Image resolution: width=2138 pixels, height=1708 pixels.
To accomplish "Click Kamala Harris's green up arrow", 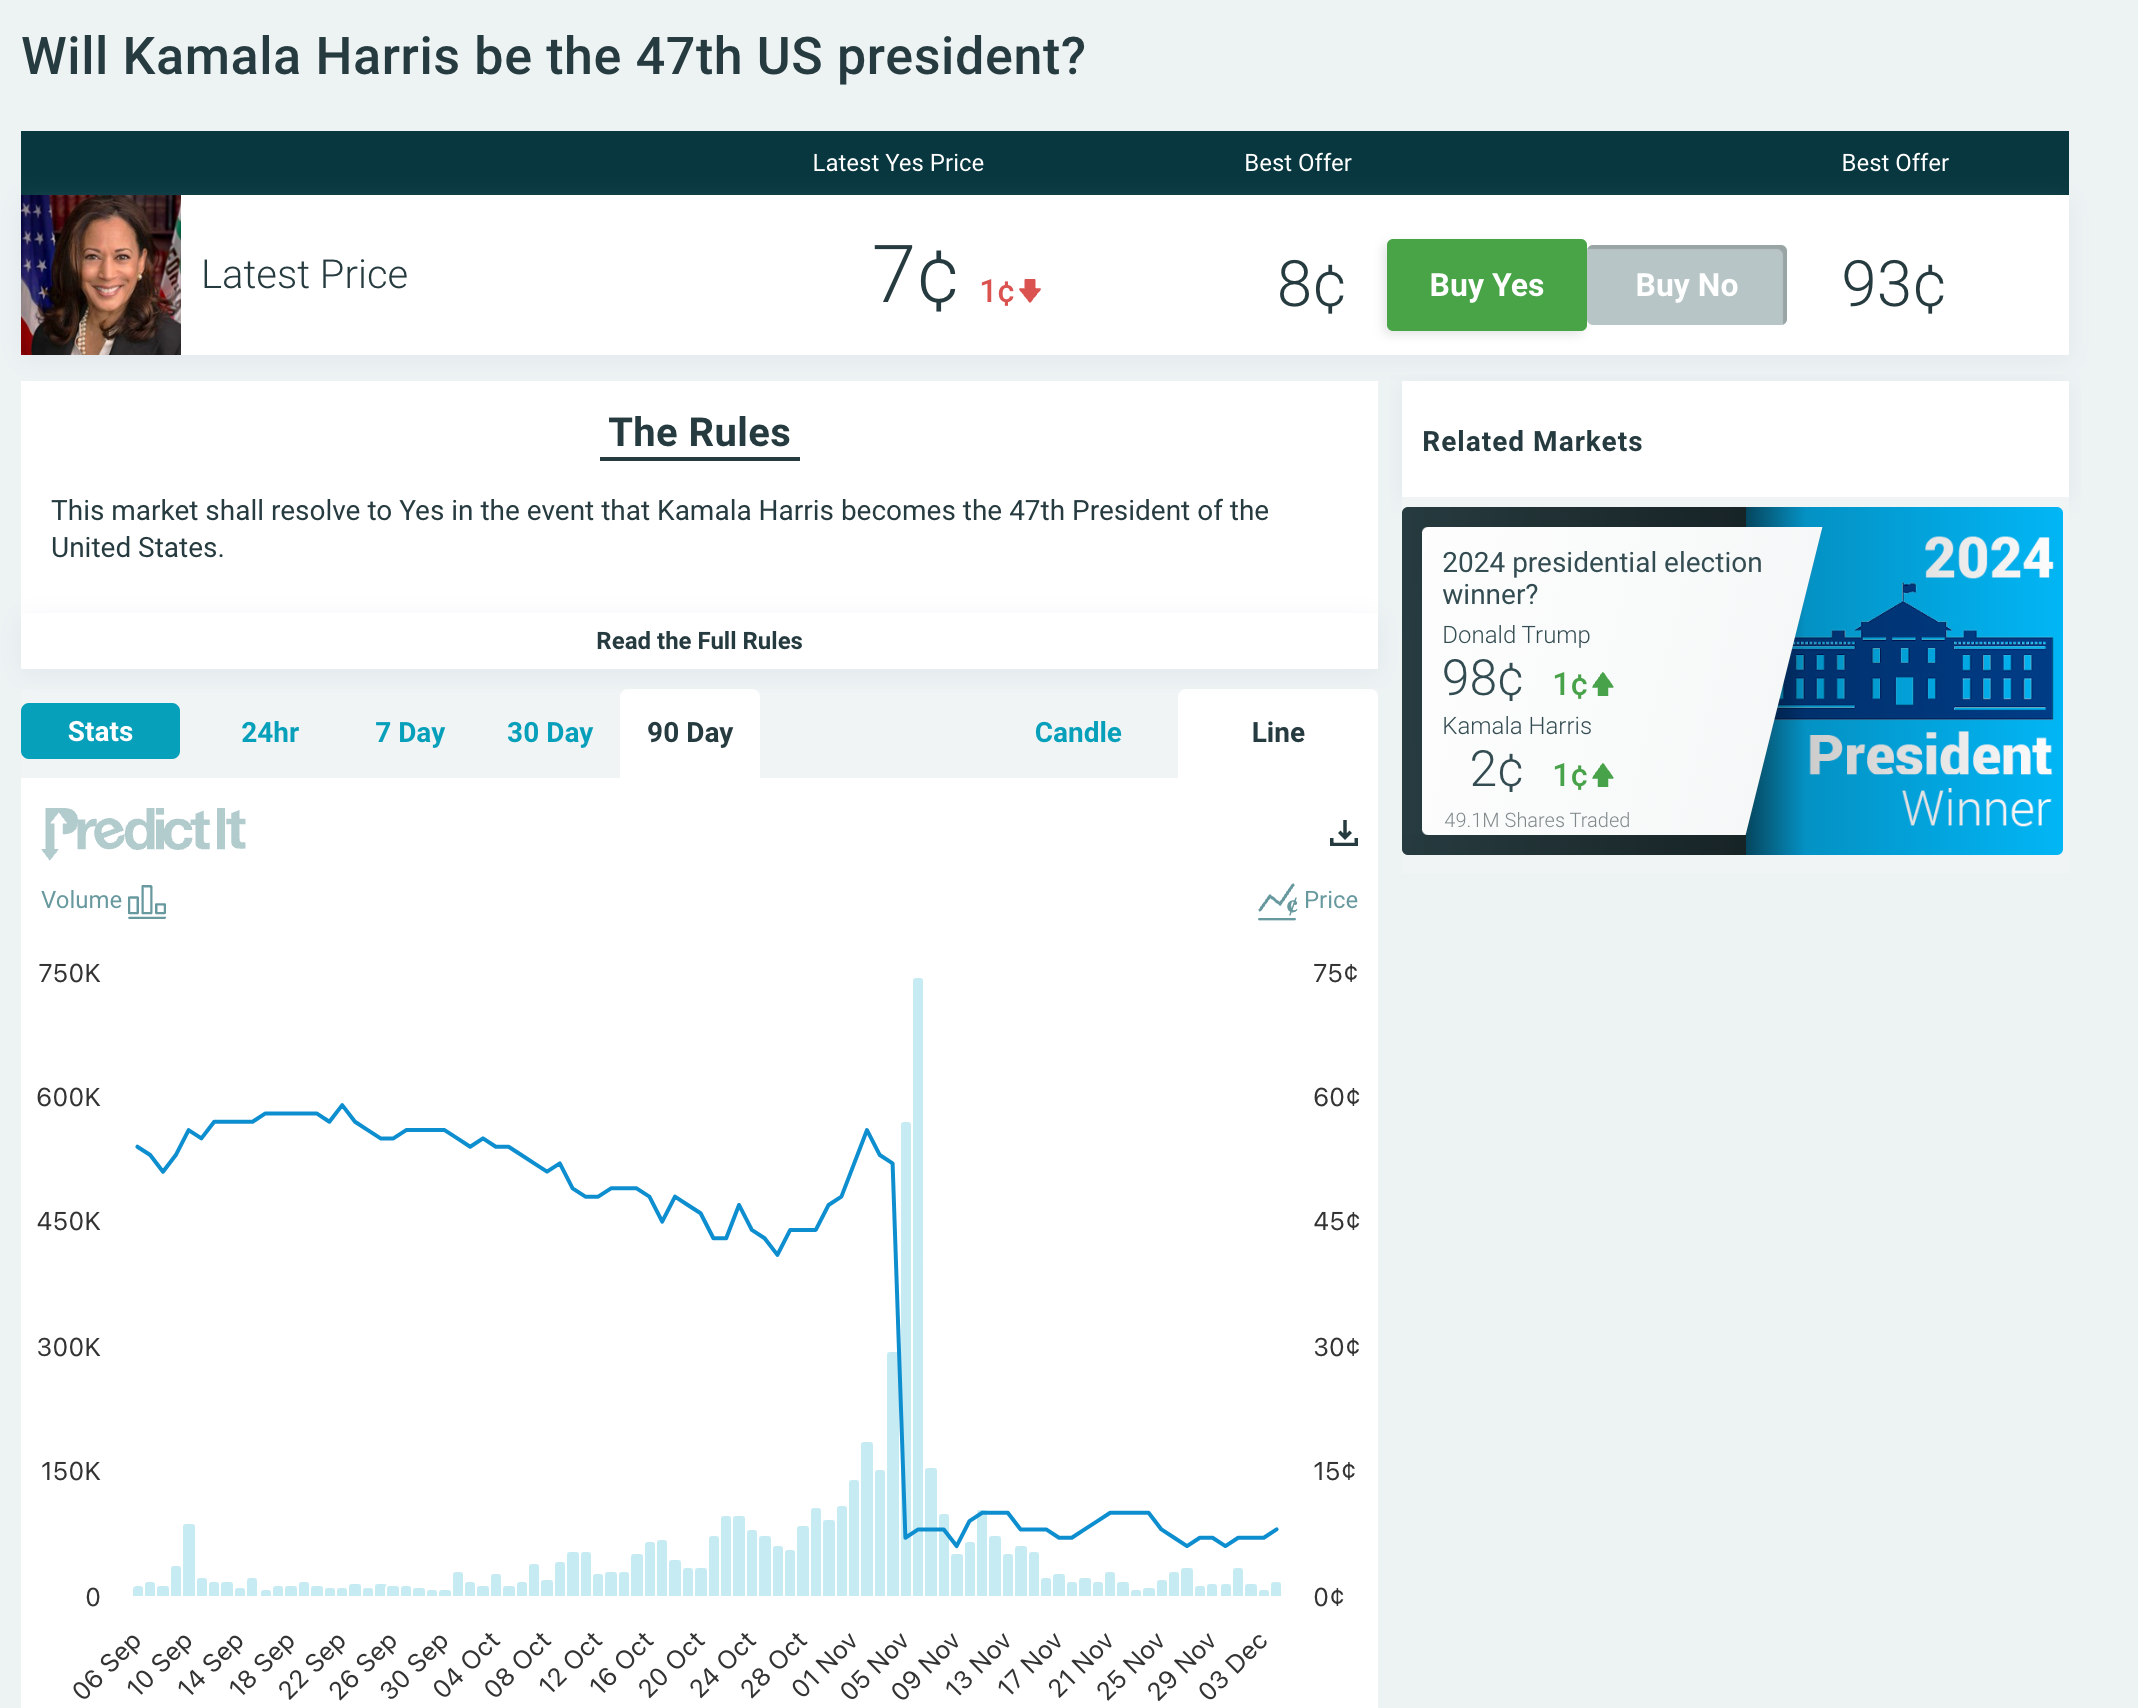I will [1603, 775].
